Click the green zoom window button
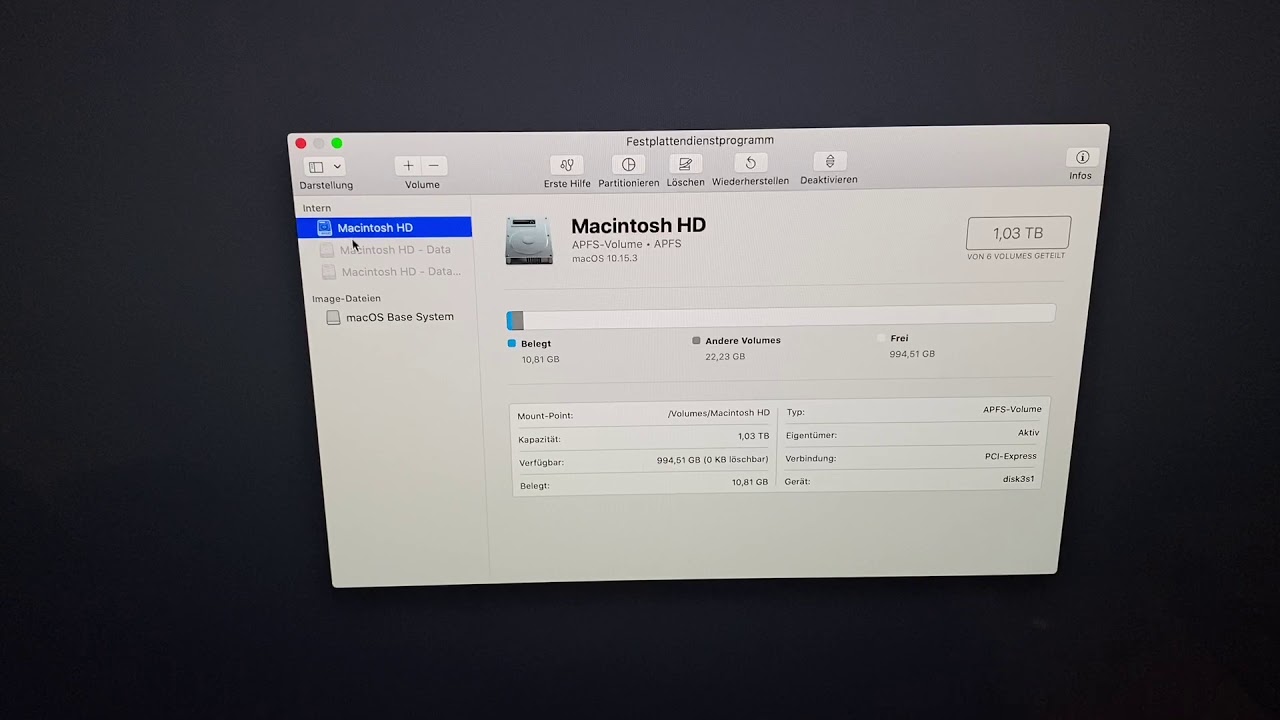Image resolution: width=1280 pixels, height=720 pixels. 337,143
